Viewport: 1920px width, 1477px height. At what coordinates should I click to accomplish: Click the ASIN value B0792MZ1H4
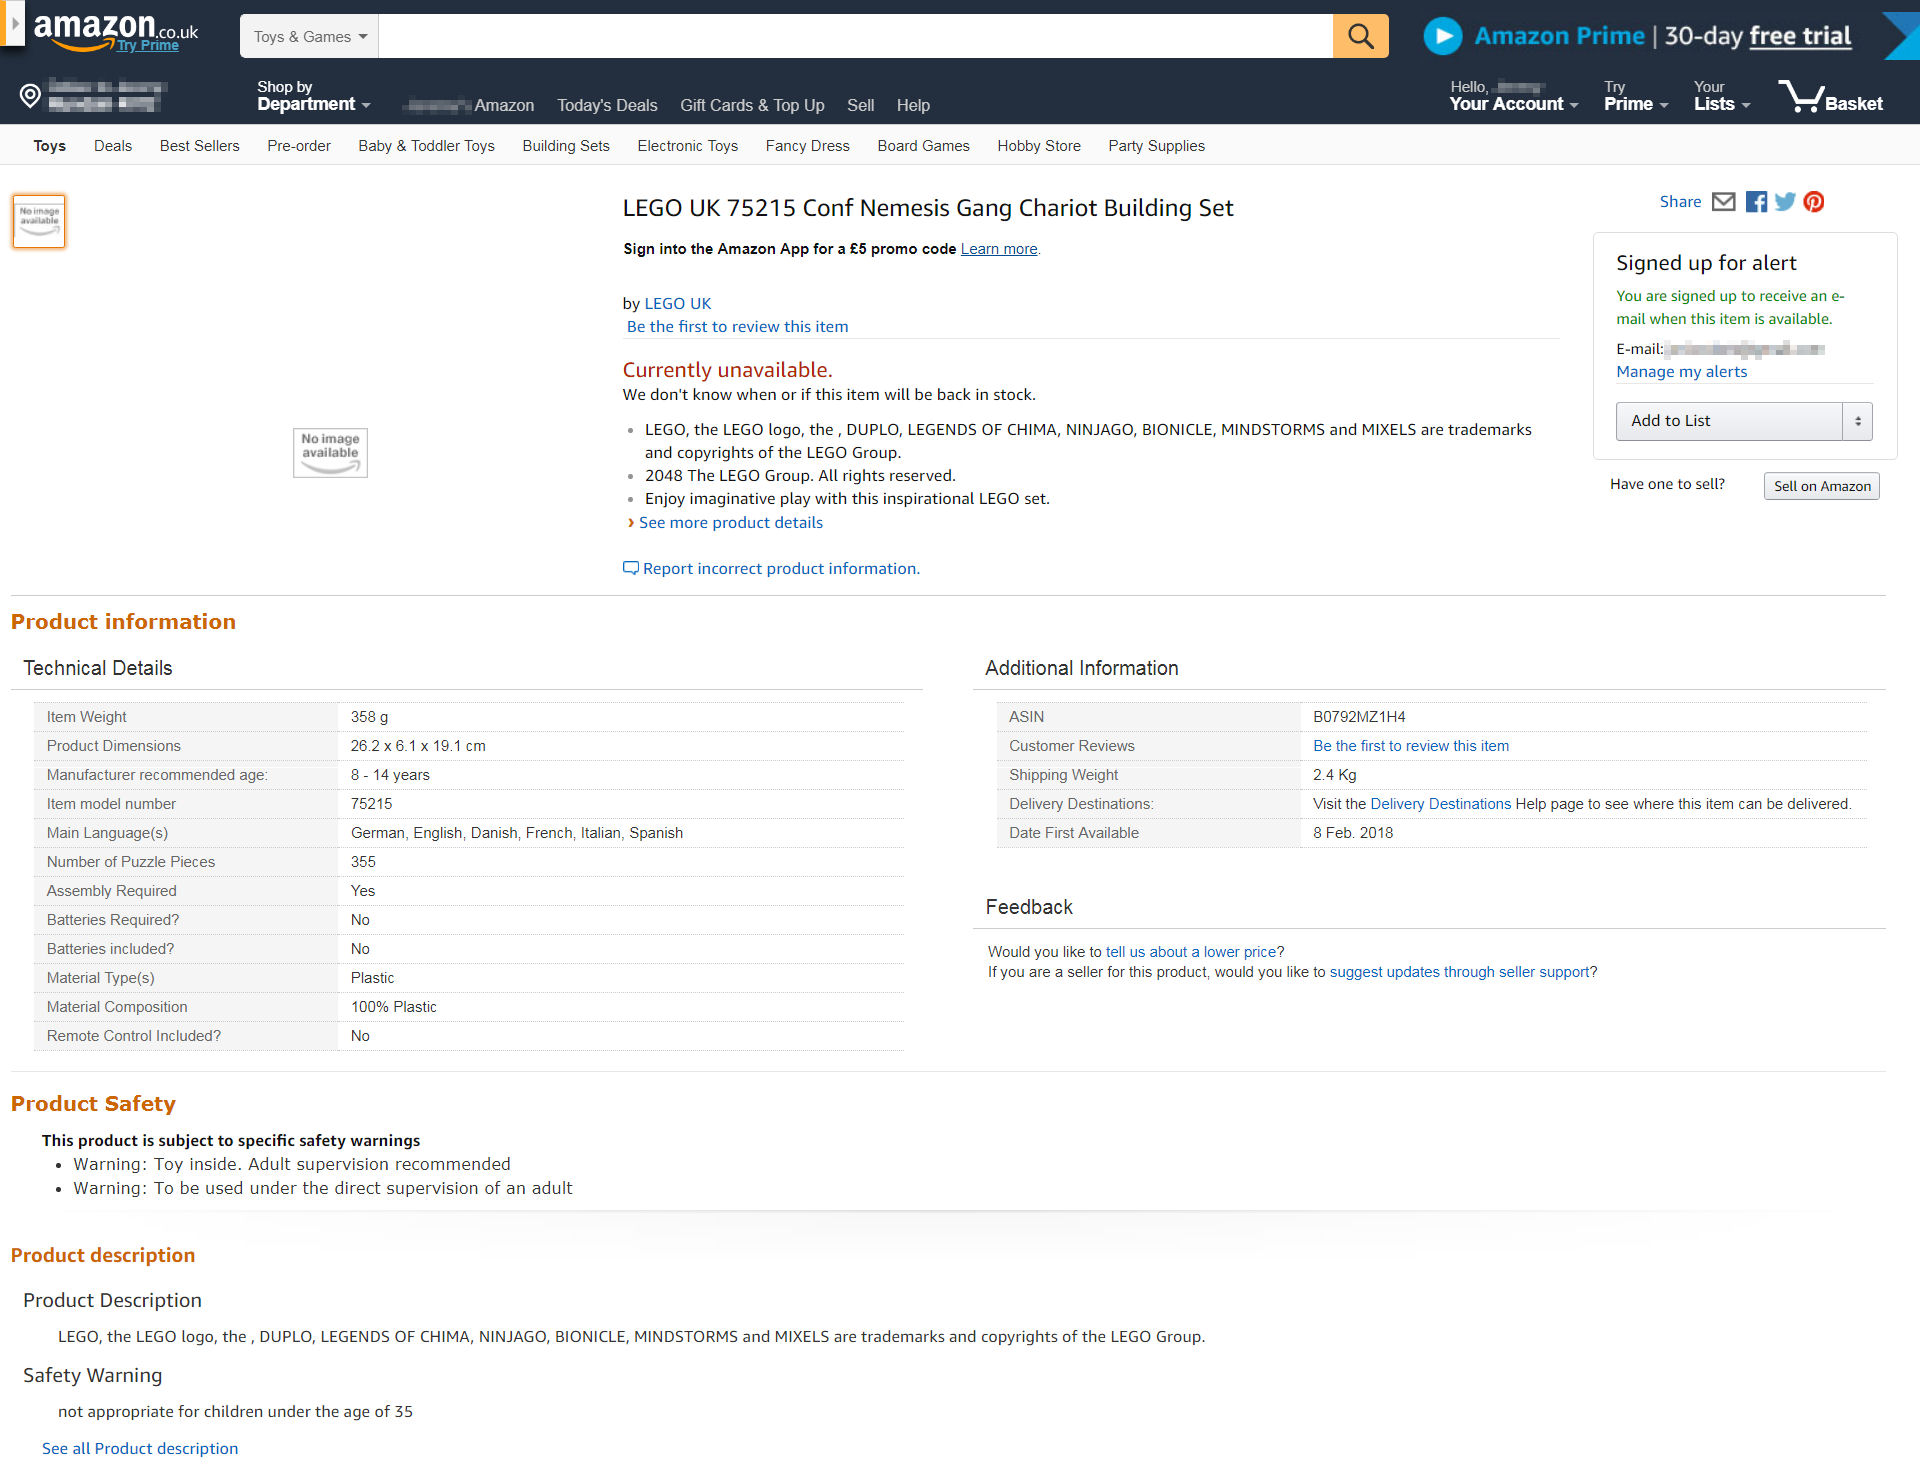(1359, 717)
